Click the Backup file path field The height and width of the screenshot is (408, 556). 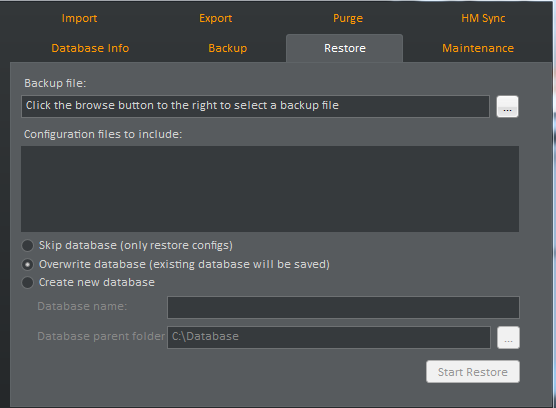(255, 106)
